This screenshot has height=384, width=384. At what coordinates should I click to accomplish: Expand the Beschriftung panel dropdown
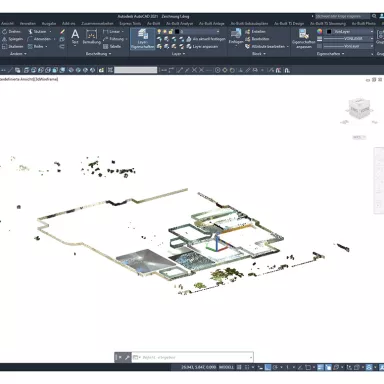click(98, 54)
